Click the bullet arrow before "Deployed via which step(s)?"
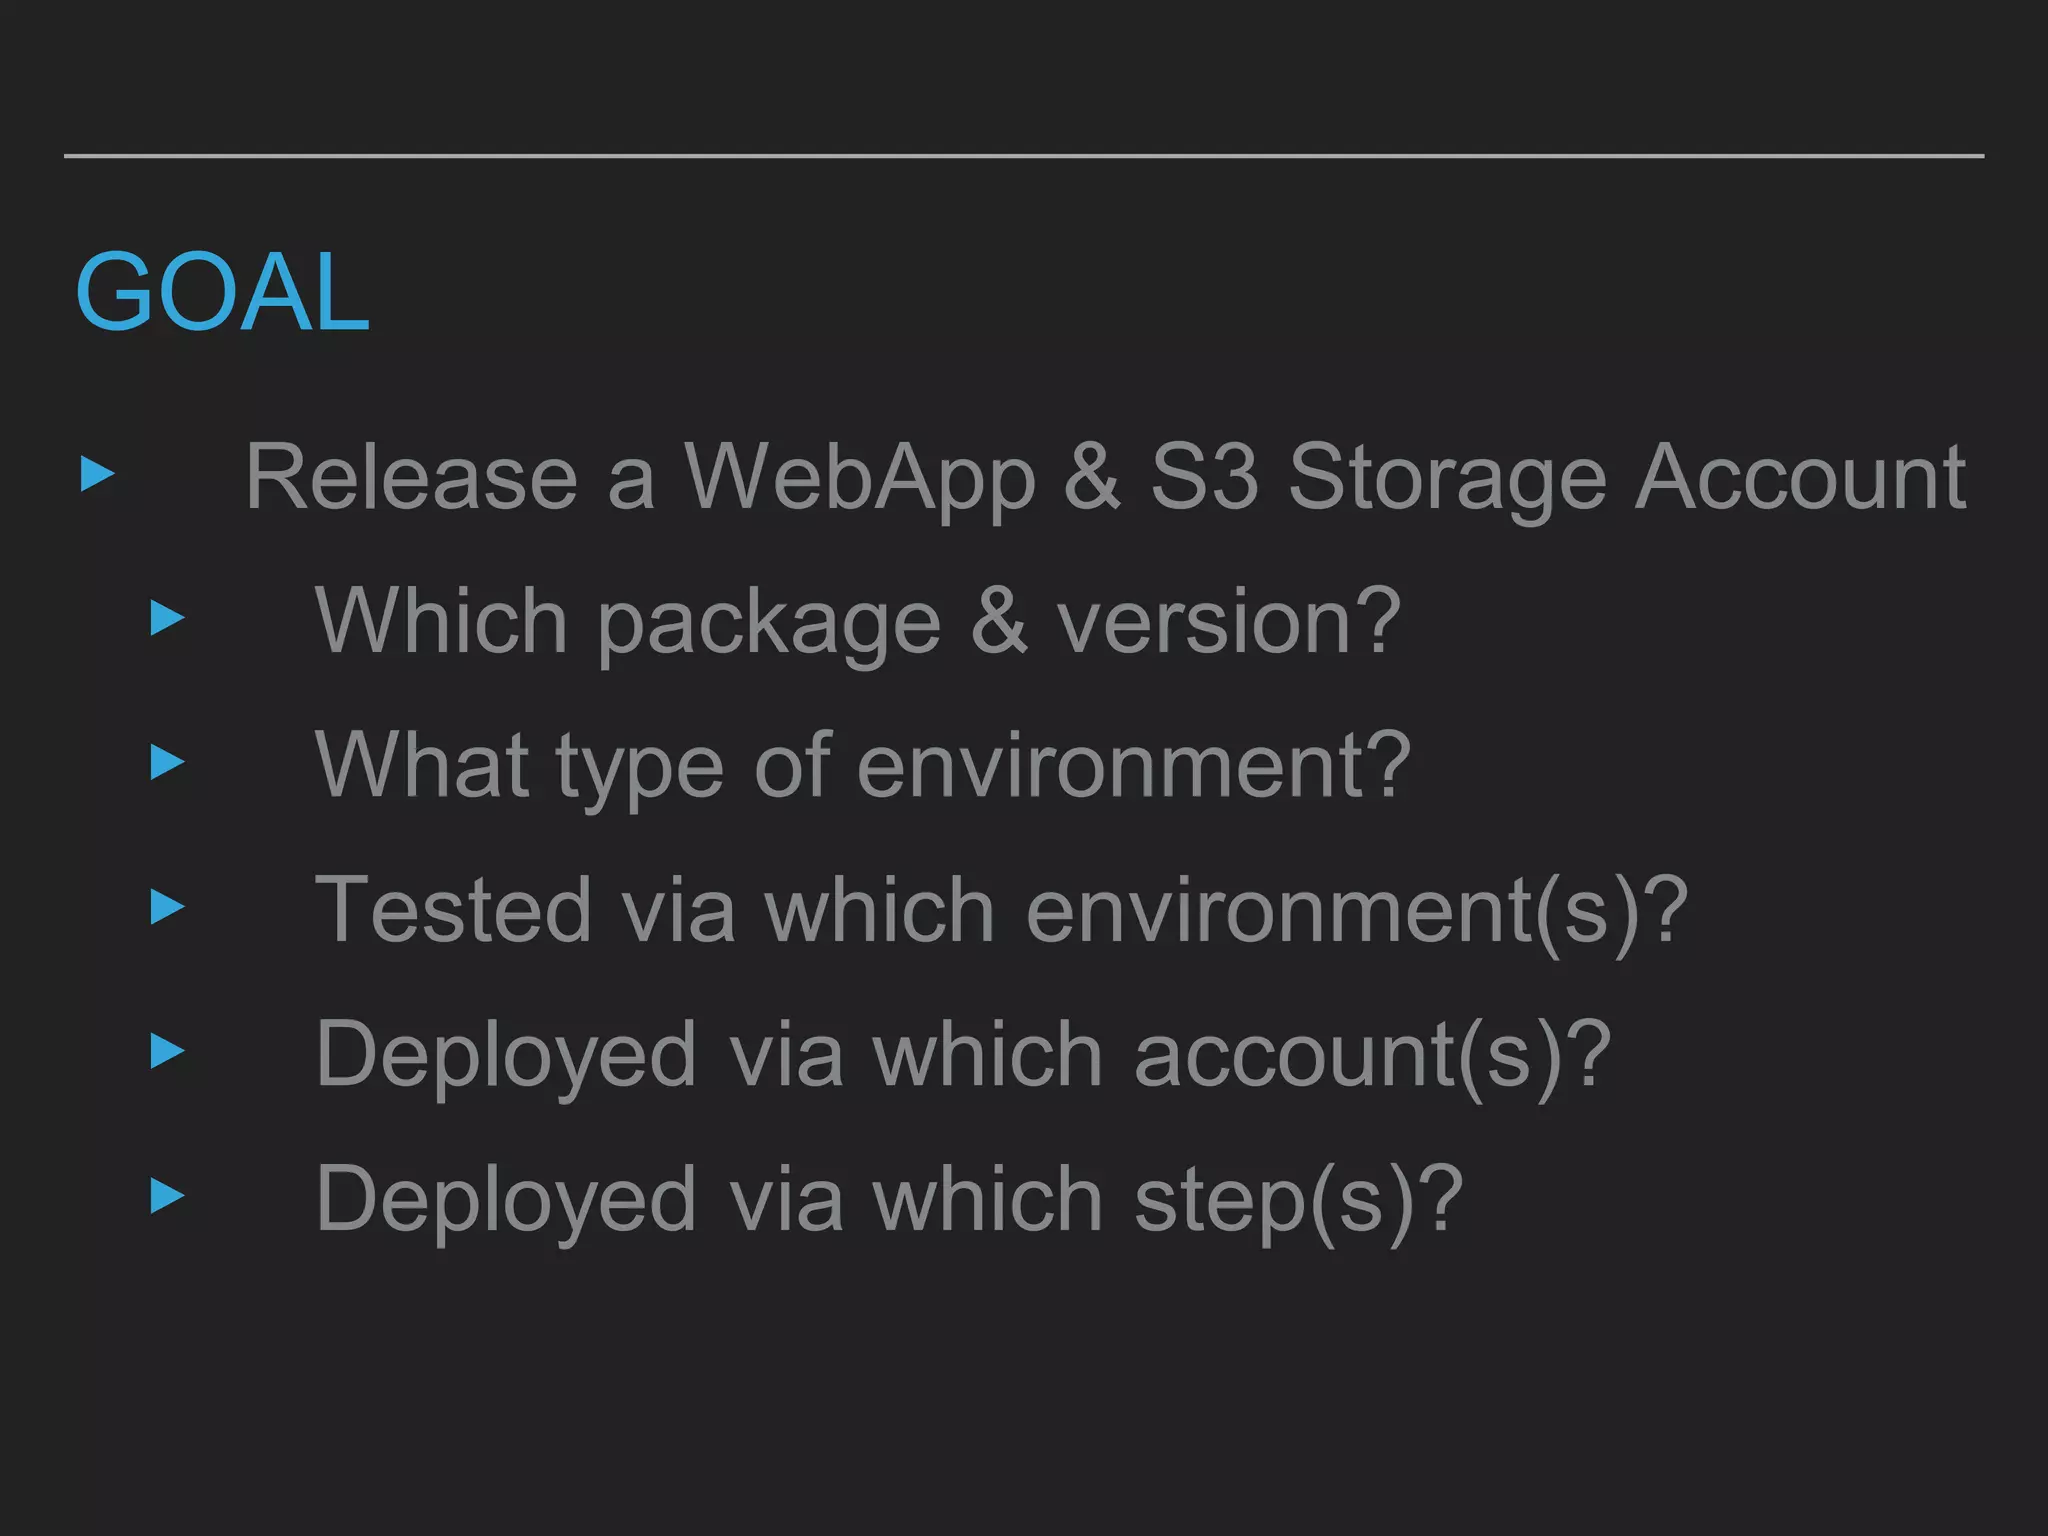Screen dimensions: 2048x1536 pyautogui.click(x=168, y=1196)
